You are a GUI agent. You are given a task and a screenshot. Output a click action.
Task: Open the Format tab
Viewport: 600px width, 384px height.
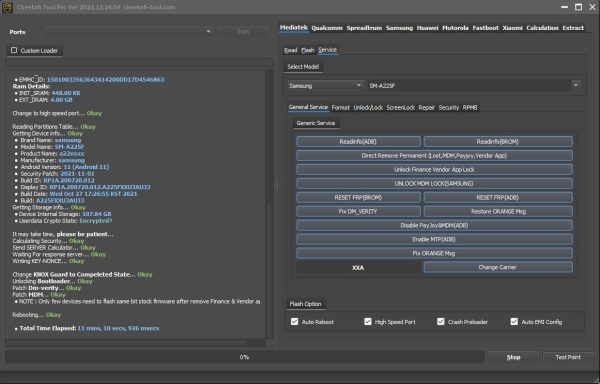pos(341,107)
